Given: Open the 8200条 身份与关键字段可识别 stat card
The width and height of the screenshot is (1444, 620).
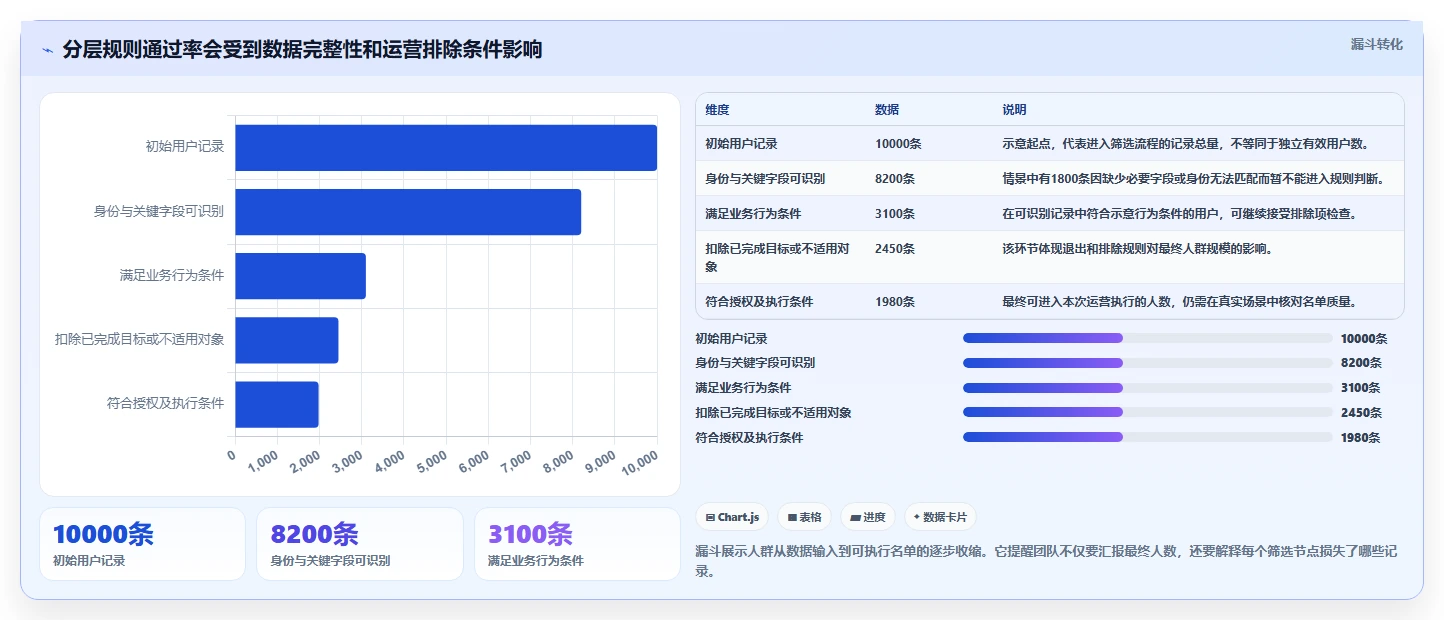Looking at the screenshot, I should click(360, 544).
